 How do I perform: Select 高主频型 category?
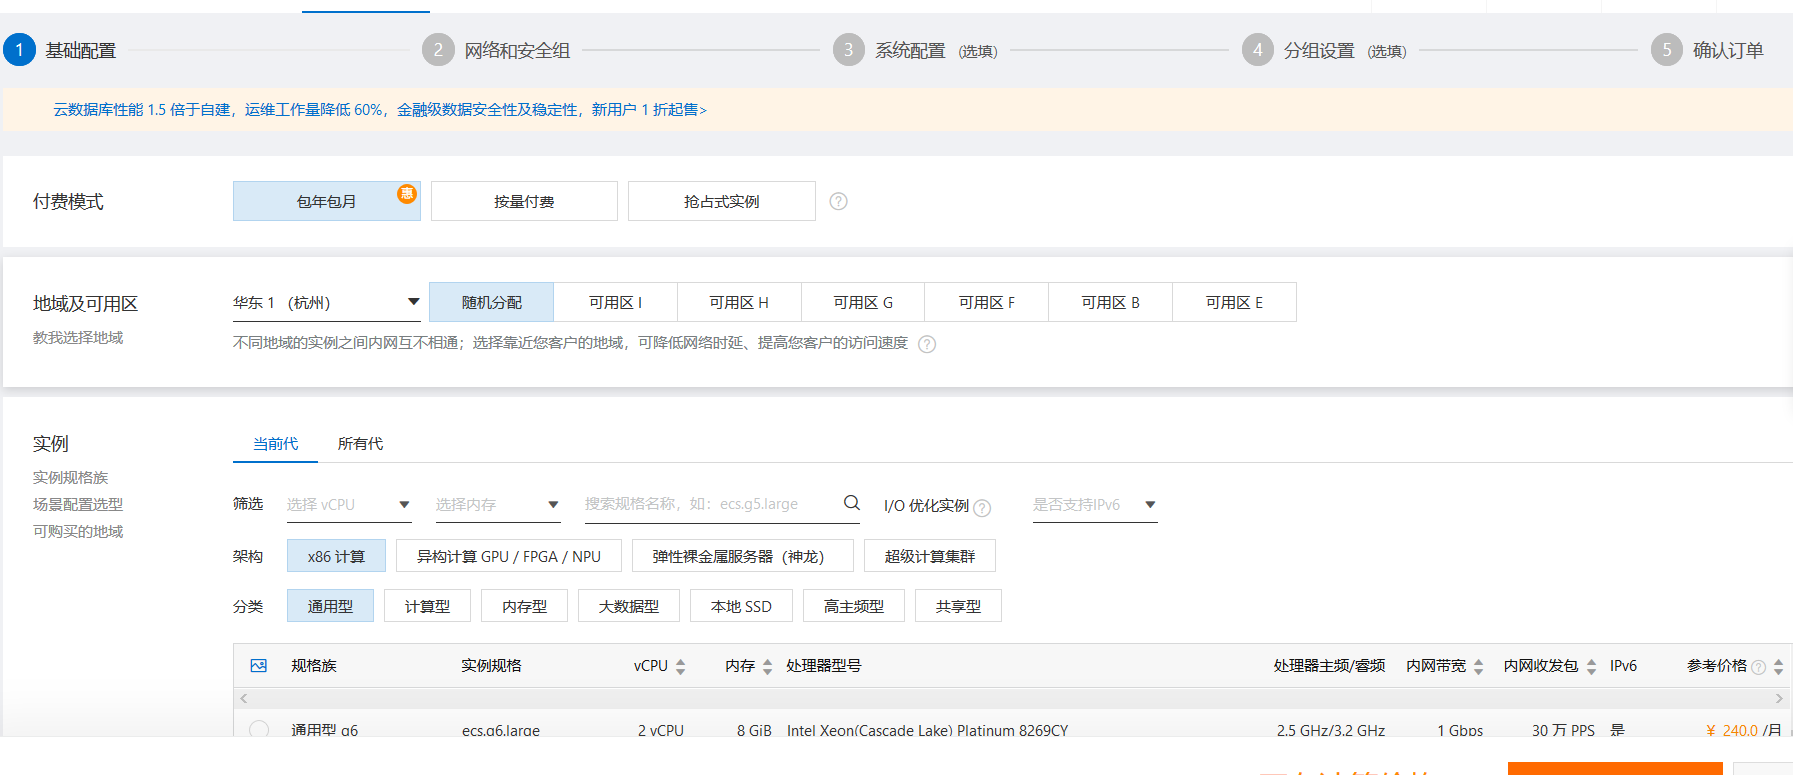pyautogui.click(x=854, y=606)
